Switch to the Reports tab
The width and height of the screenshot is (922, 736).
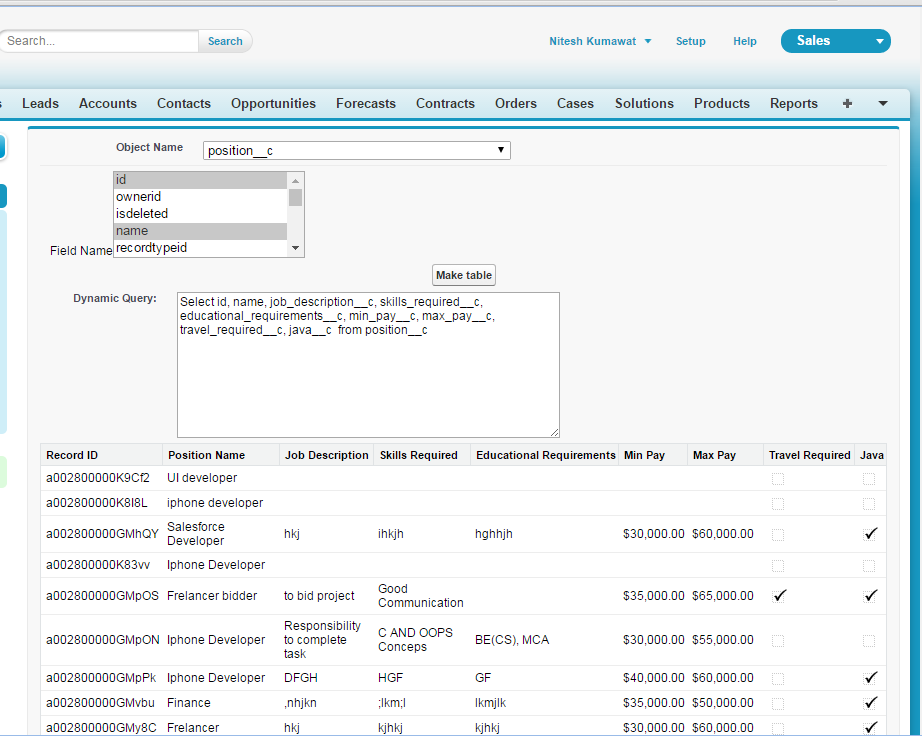793,103
